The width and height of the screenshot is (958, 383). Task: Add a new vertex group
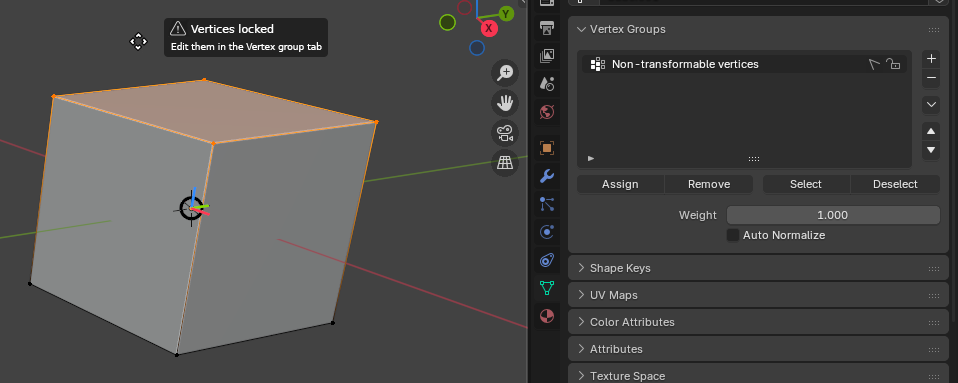[931, 59]
